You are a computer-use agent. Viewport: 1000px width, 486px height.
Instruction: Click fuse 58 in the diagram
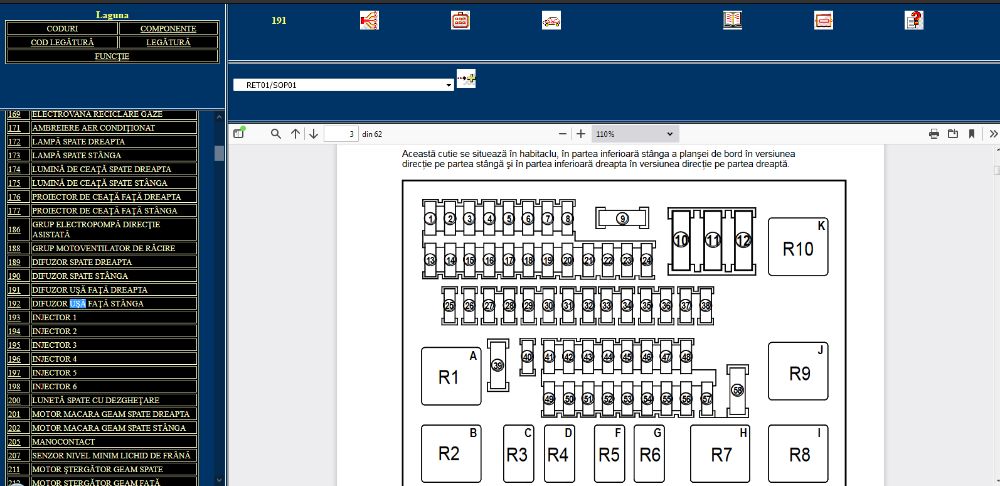tap(738, 391)
